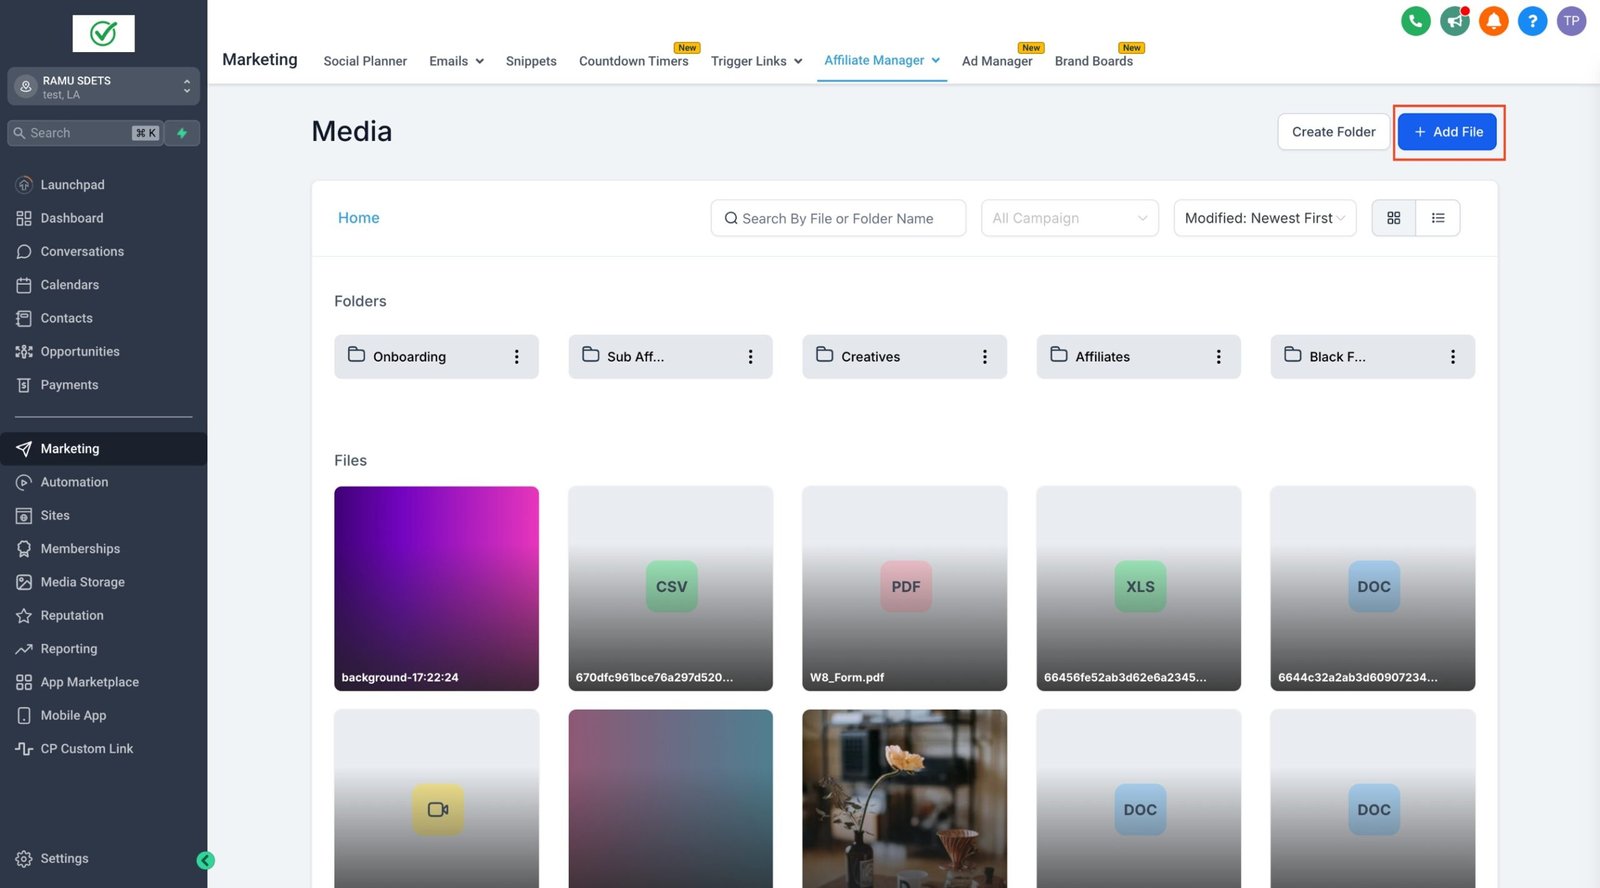Click the blue help question mark icon
Screen dimensions: 1600x888
[1532, 21]
